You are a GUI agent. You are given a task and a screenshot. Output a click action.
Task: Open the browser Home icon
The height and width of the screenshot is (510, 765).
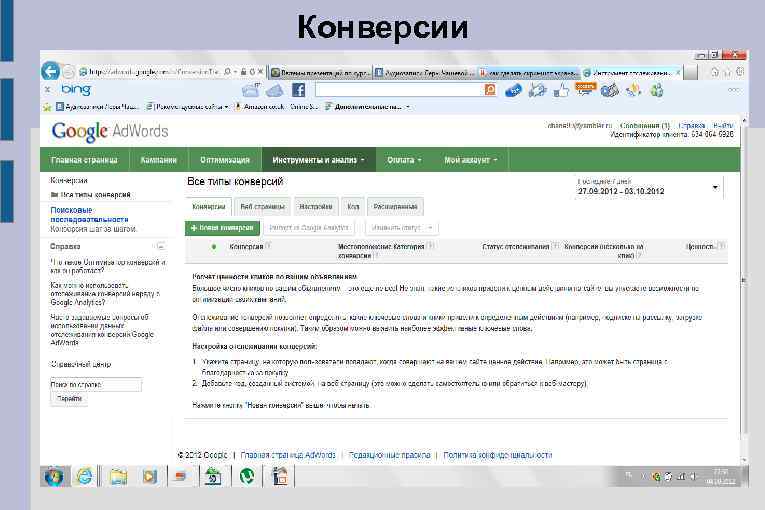[x=715, y=72]
